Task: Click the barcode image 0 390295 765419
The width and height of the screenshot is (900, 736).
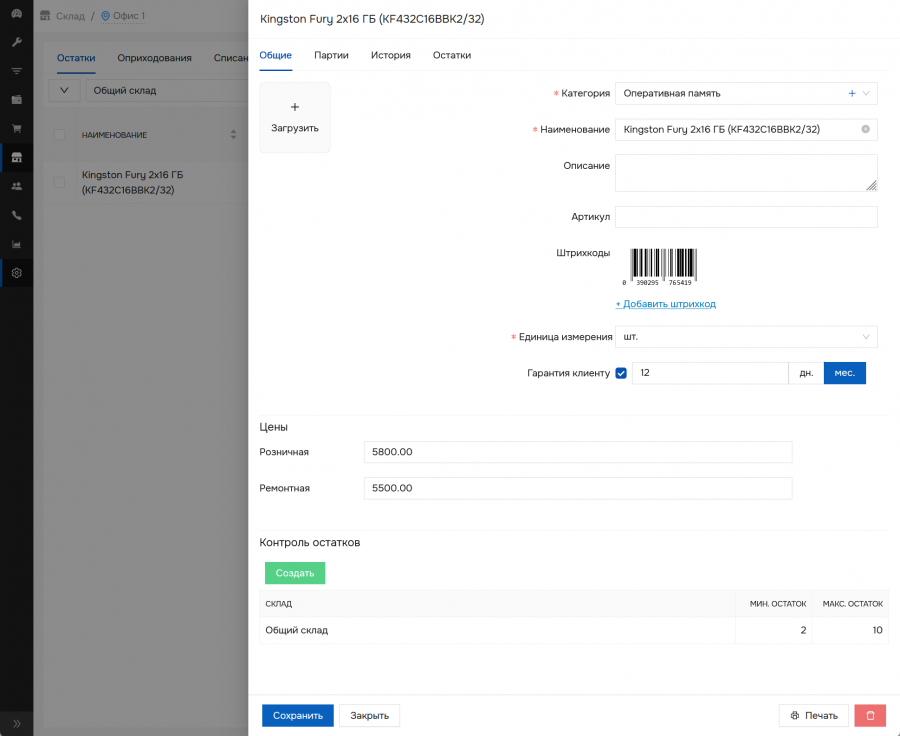Action: point(660,267)
